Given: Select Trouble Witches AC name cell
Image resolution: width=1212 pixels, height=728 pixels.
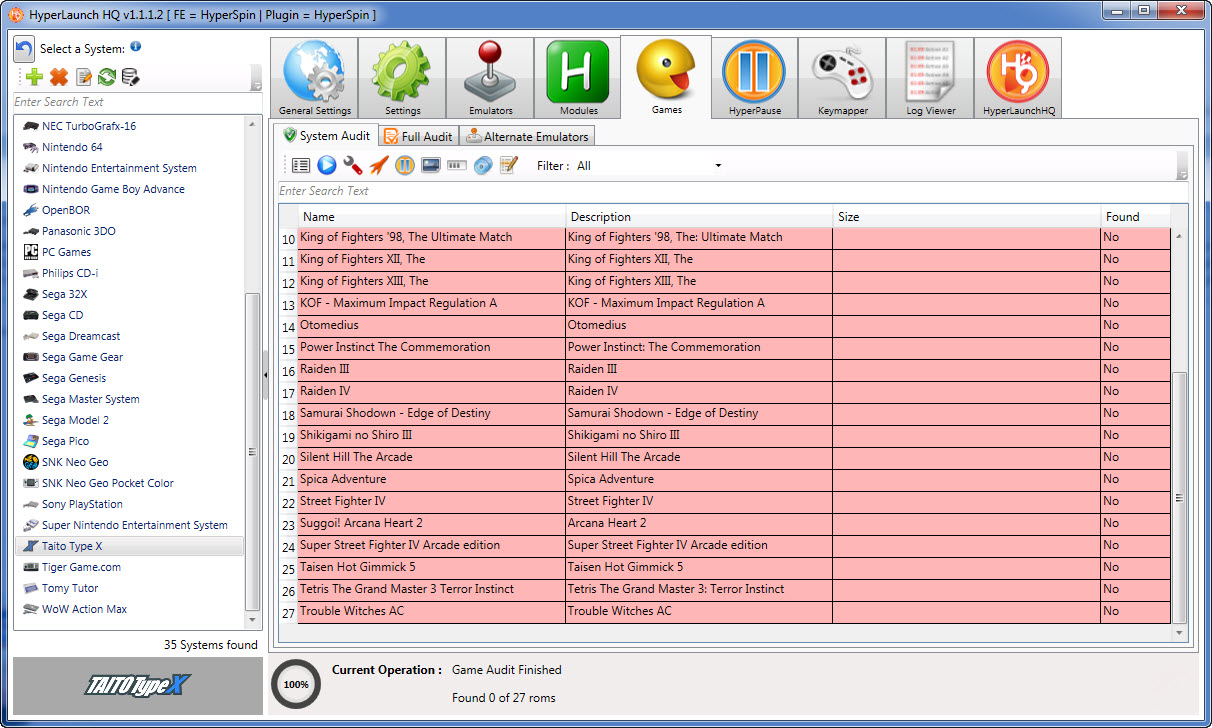Looking at the screenshot, I should coord(432,611).
